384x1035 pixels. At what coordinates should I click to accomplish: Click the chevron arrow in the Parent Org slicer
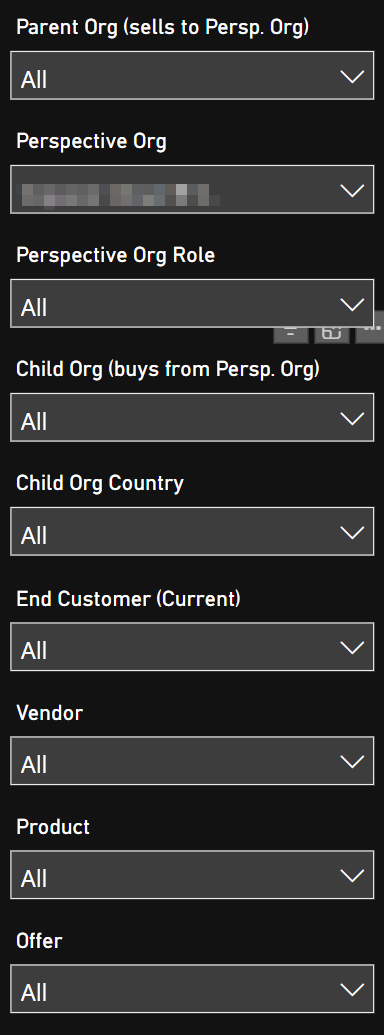(352, 77)
